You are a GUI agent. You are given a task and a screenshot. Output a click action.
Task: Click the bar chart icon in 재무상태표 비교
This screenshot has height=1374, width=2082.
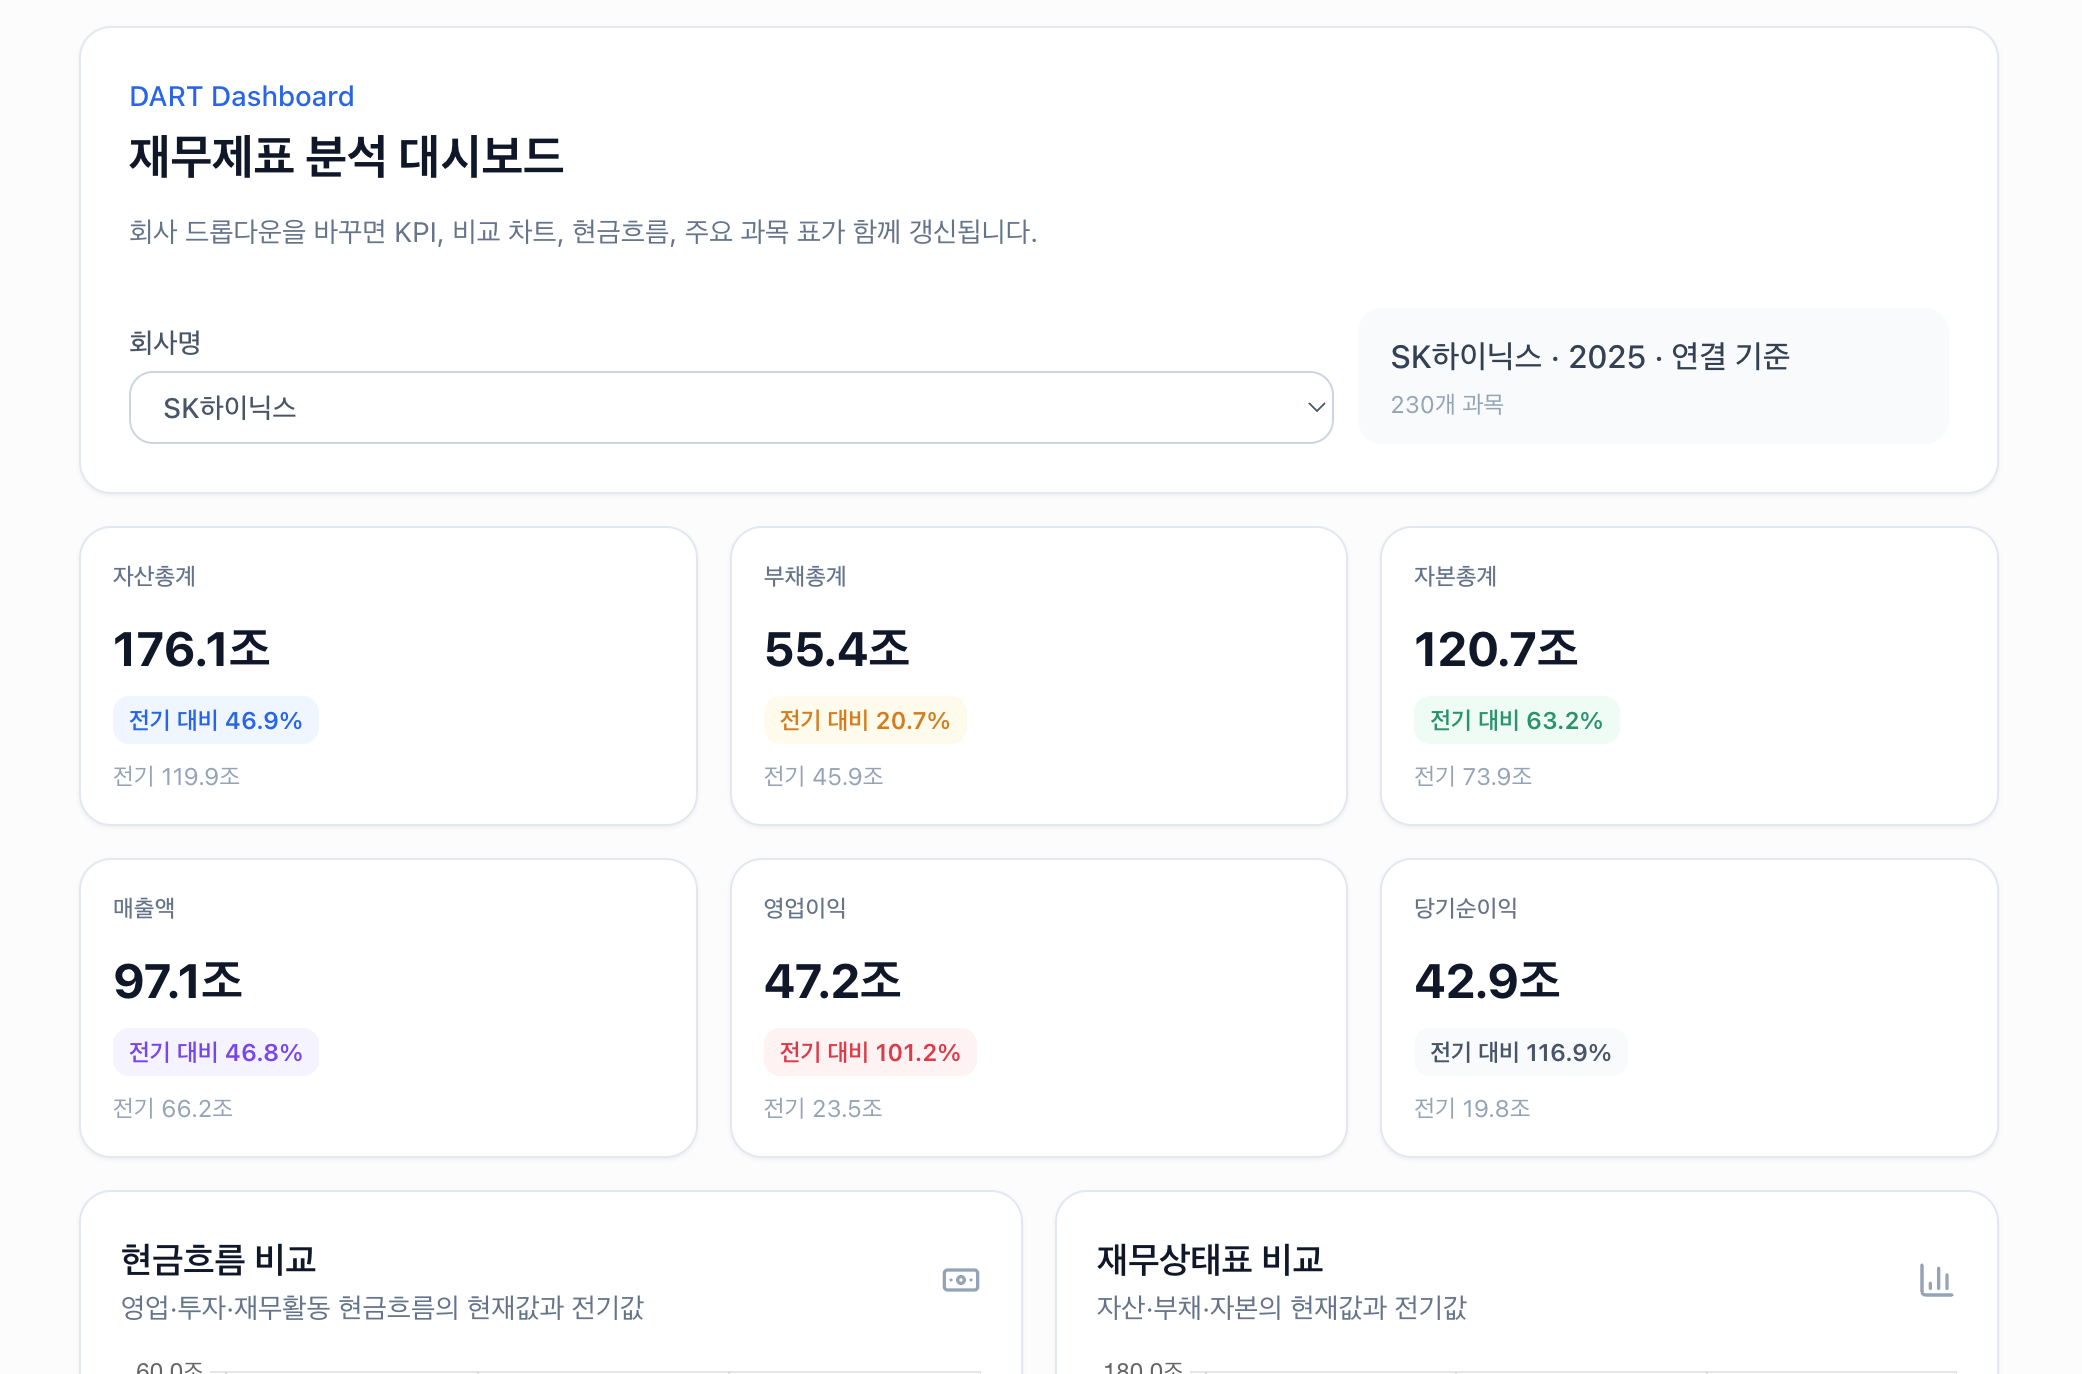point(1936,1280)
